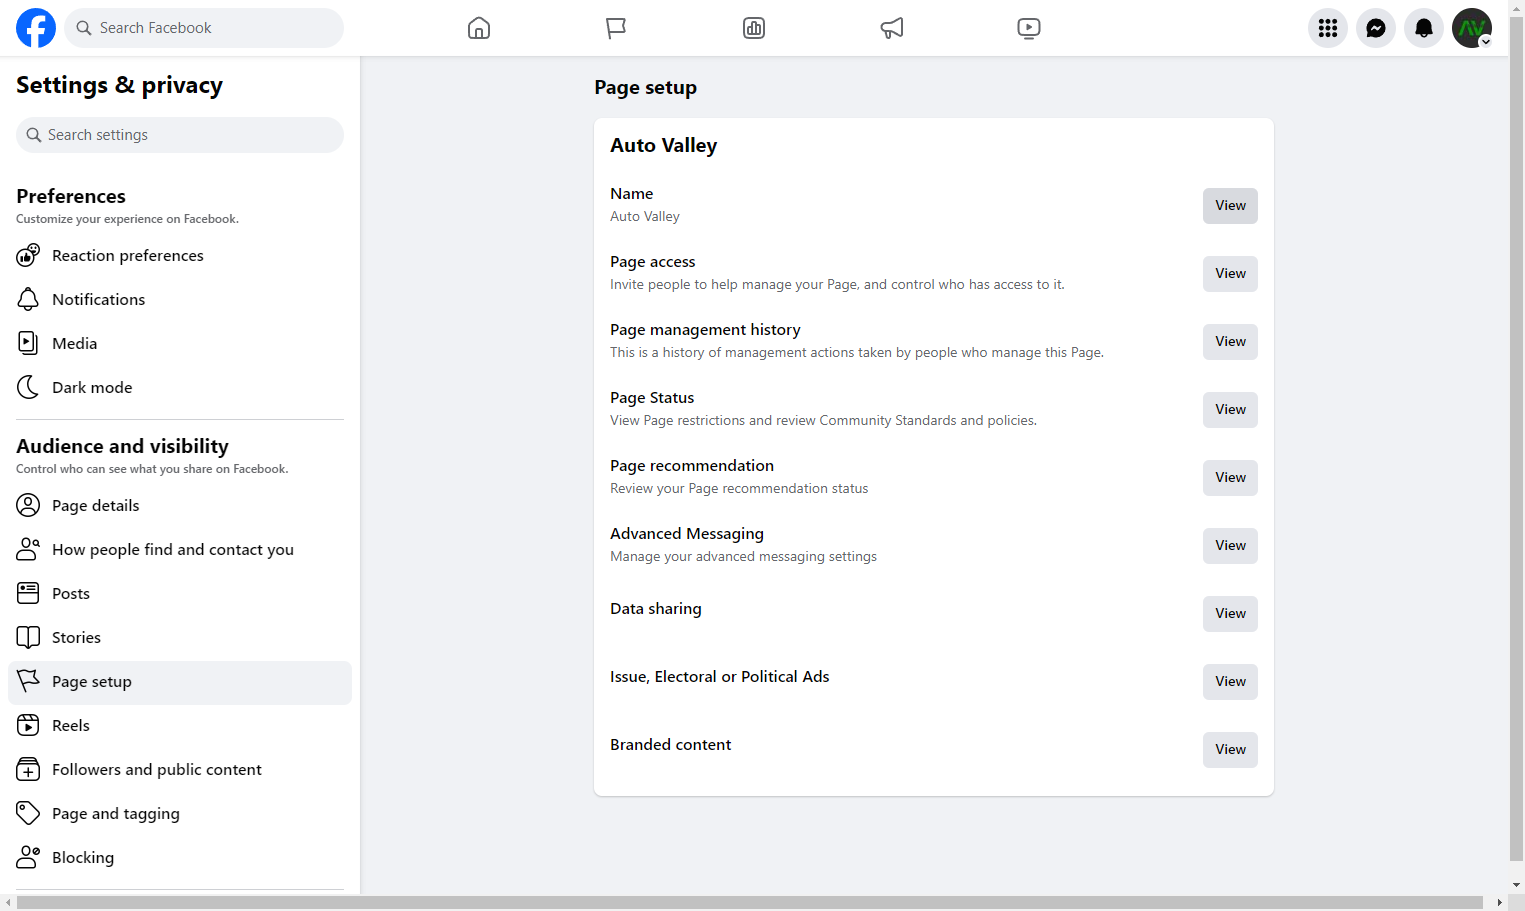The width and height of the screenshot is (1525, 911).
Task: Click the Search settings field
Action: pos(180,135)
